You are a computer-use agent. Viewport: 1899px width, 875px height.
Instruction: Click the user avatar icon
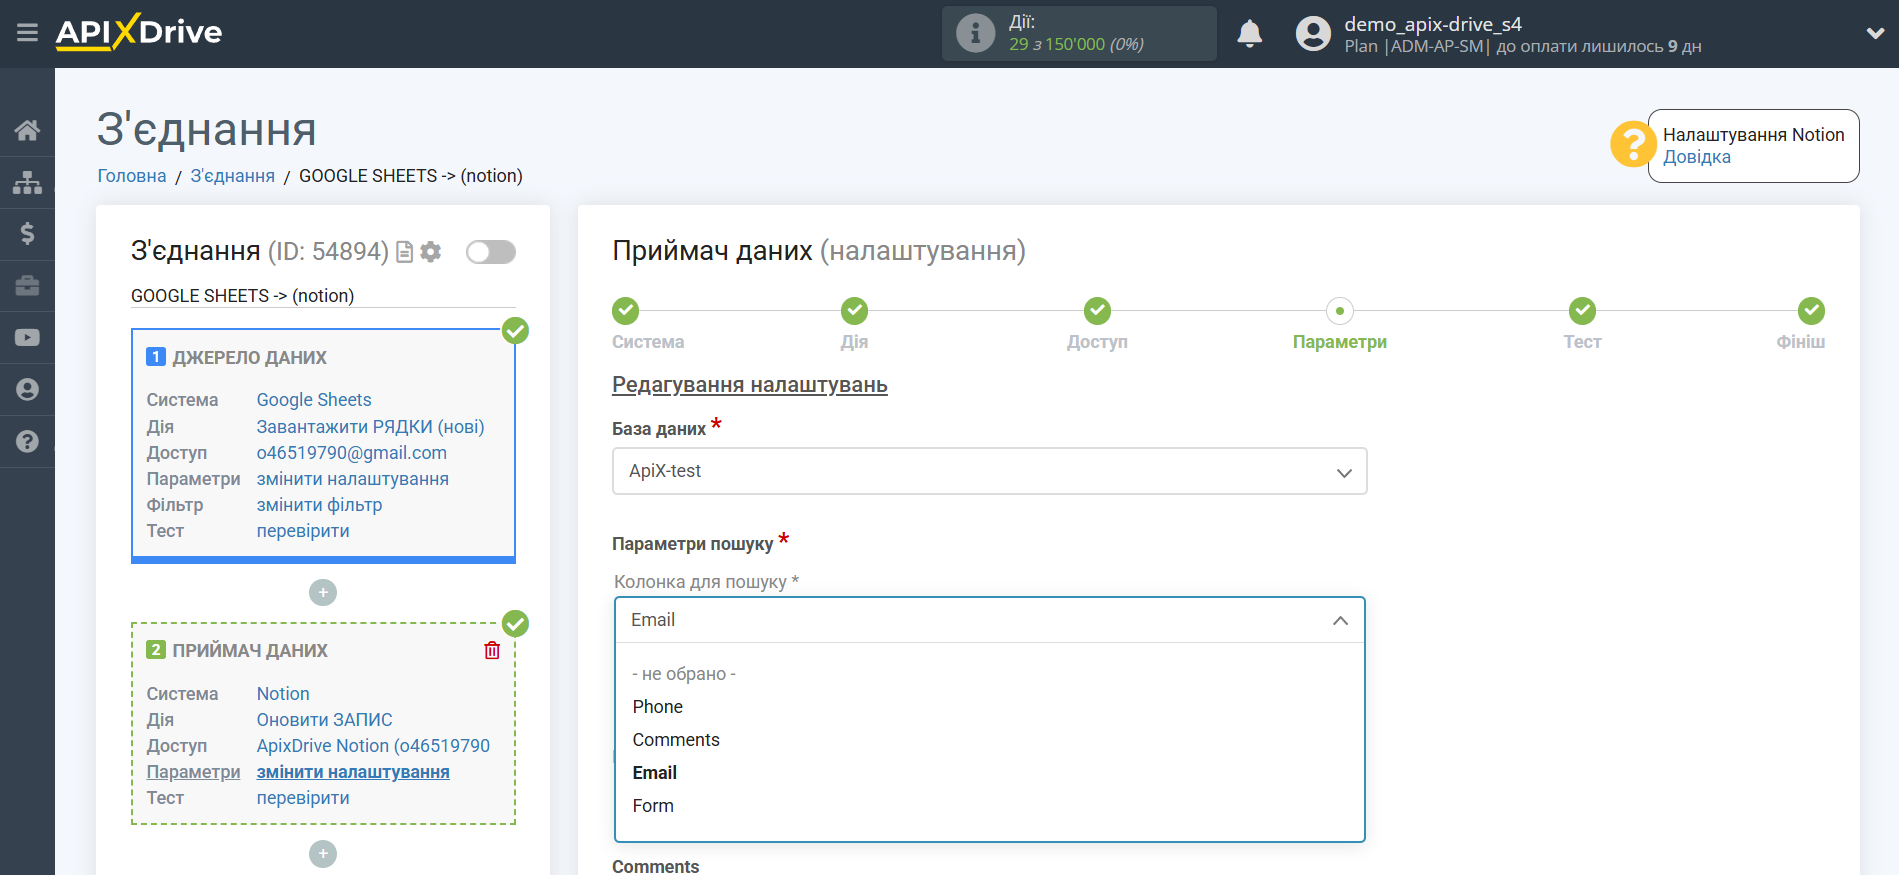(1313, 33)
